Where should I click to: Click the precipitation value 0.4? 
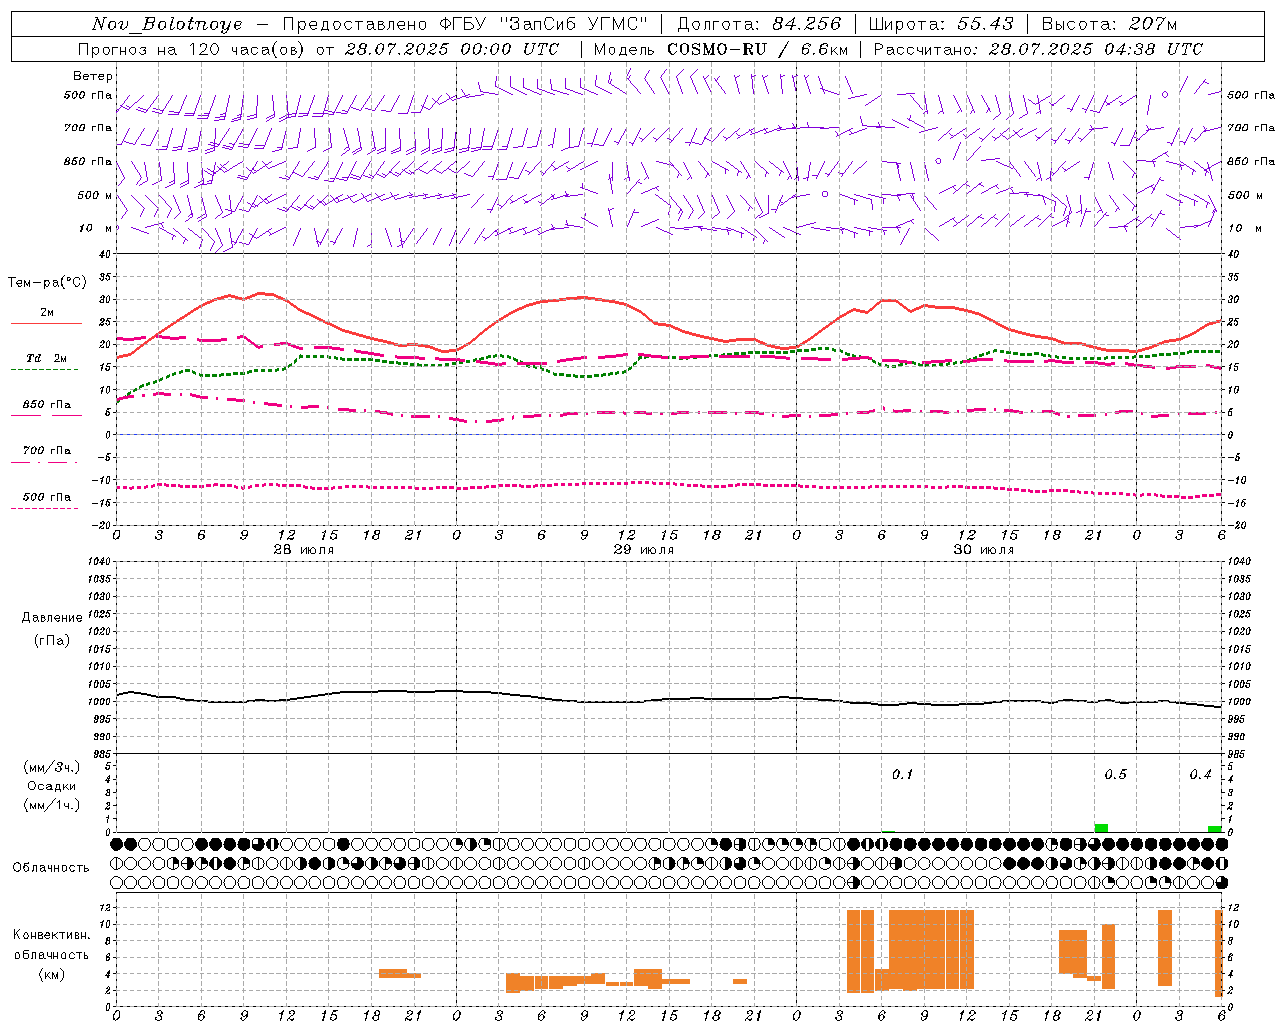(1200, 775)
